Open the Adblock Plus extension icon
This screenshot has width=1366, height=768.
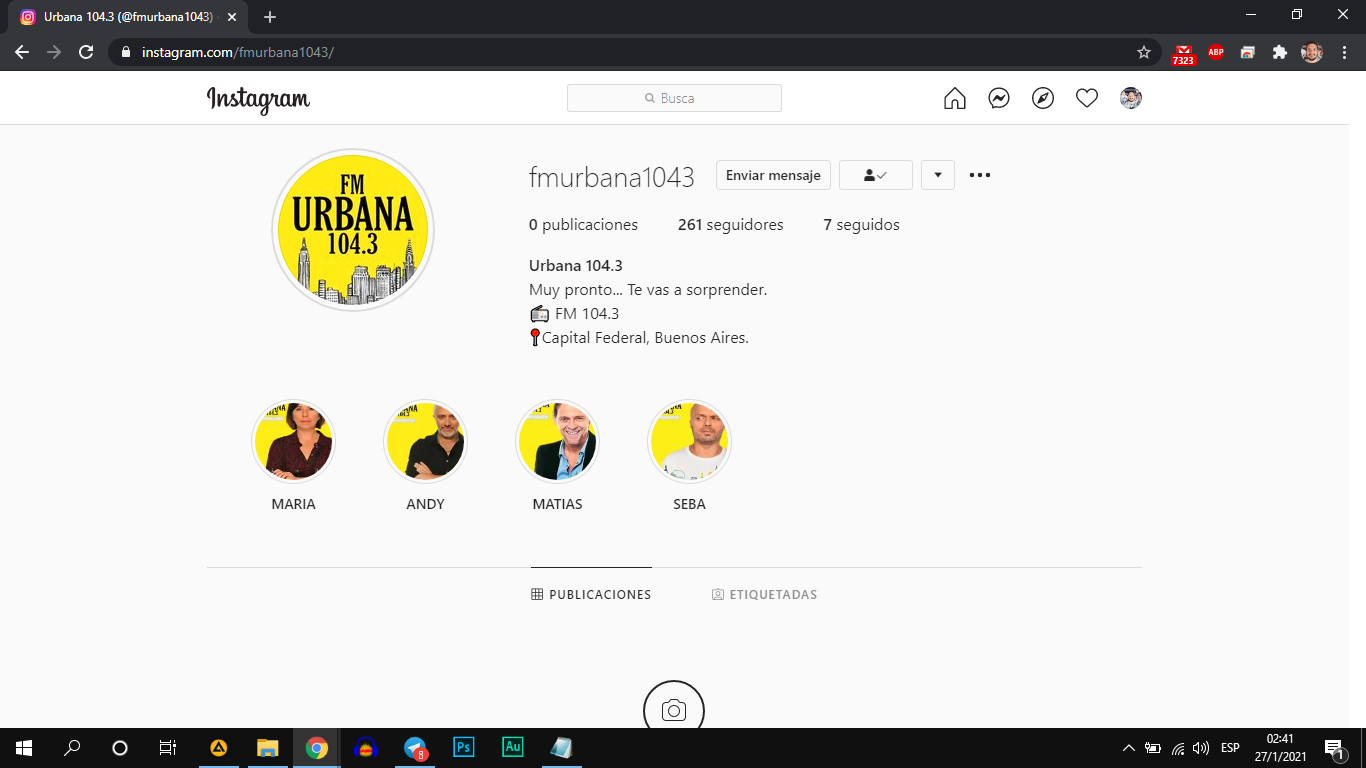click(x=1216, y=52)
